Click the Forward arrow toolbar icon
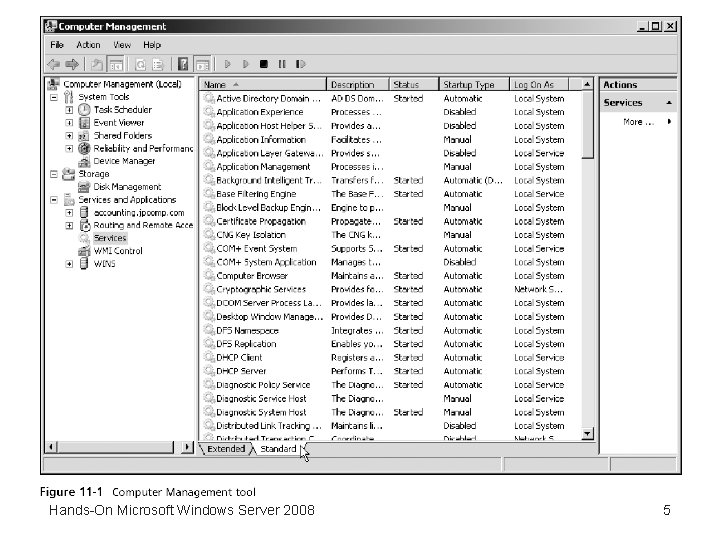 tap(72, 64)
